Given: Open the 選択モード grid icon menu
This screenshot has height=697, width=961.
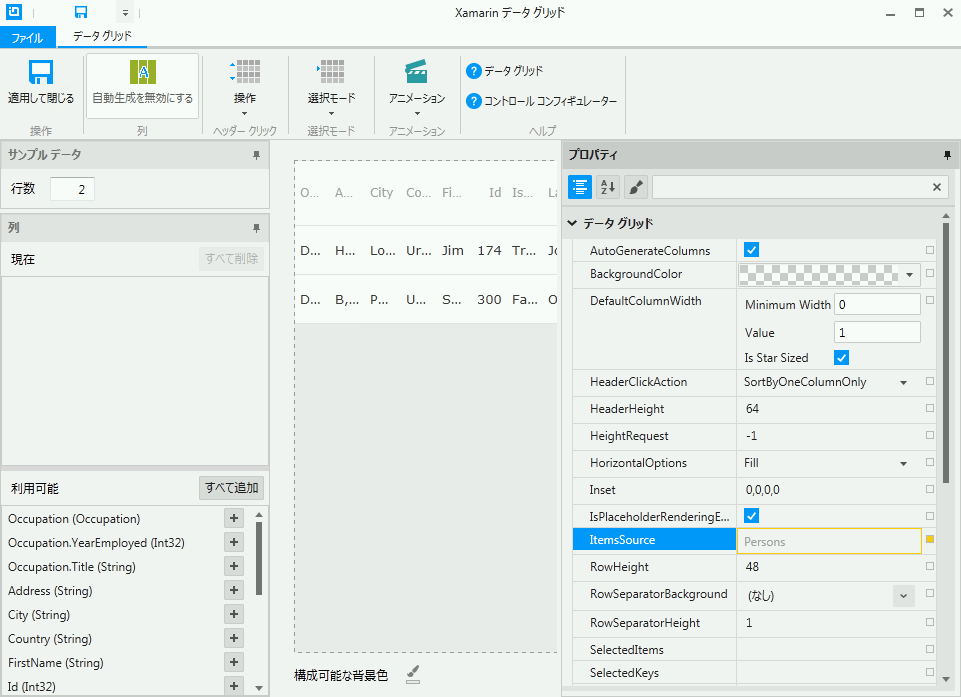Looking at the screenshot, I should (x=331, y=86).
